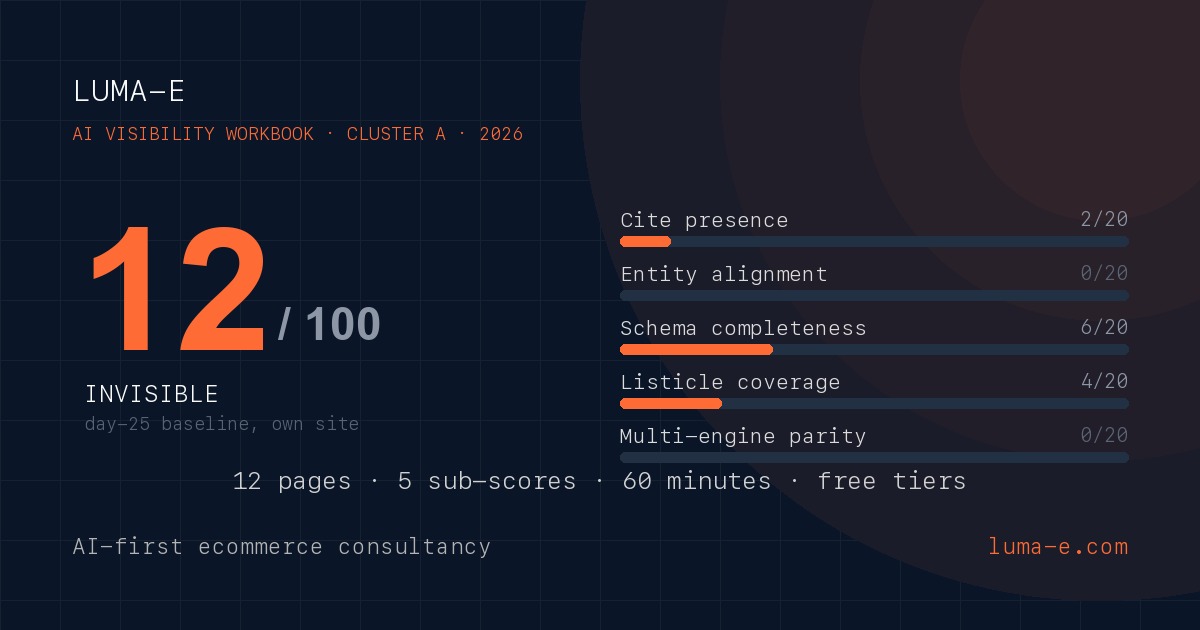Image resolution: width=1200 pixels, height=630 pixels.
Task: Click the 0/20 Entity alignment value
Action: pos(1104,273)
